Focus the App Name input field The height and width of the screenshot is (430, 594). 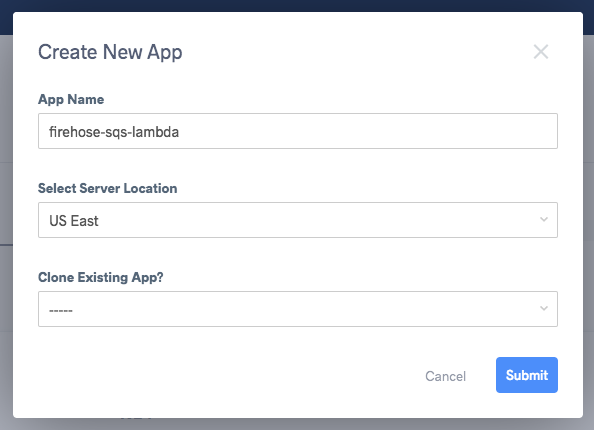click(x=298, y=131)
